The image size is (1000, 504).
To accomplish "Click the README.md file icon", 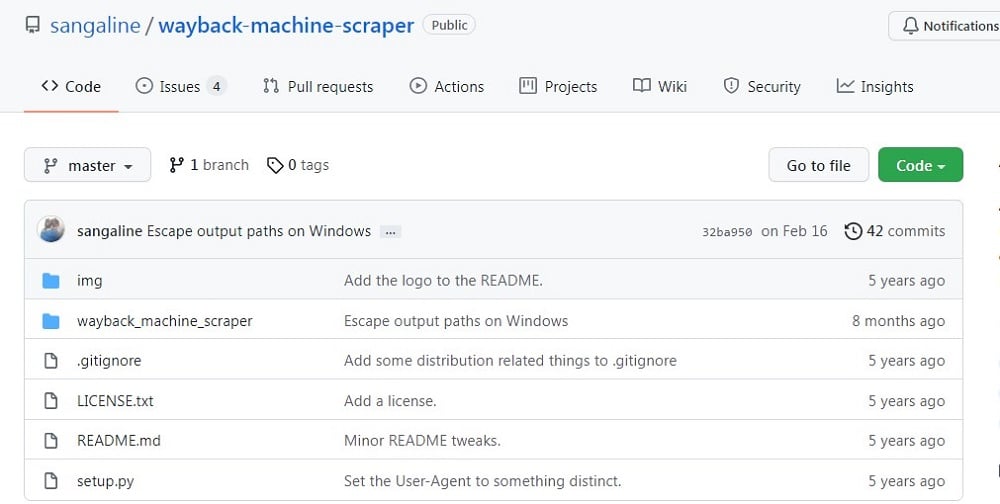I will click(x=50, y=440).
